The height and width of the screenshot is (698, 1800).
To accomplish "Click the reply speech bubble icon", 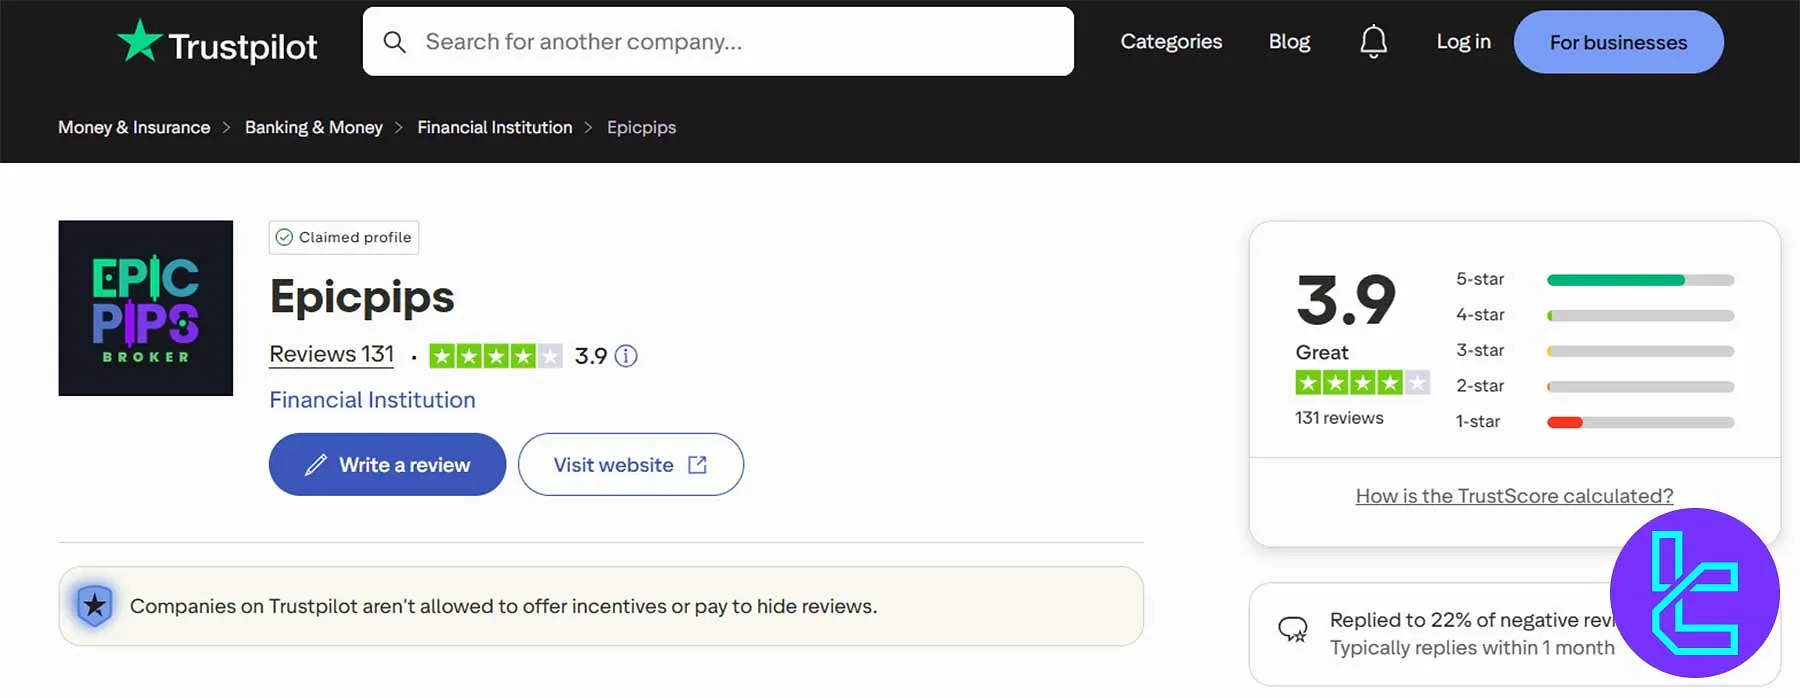I will (x=1293, y=629).
